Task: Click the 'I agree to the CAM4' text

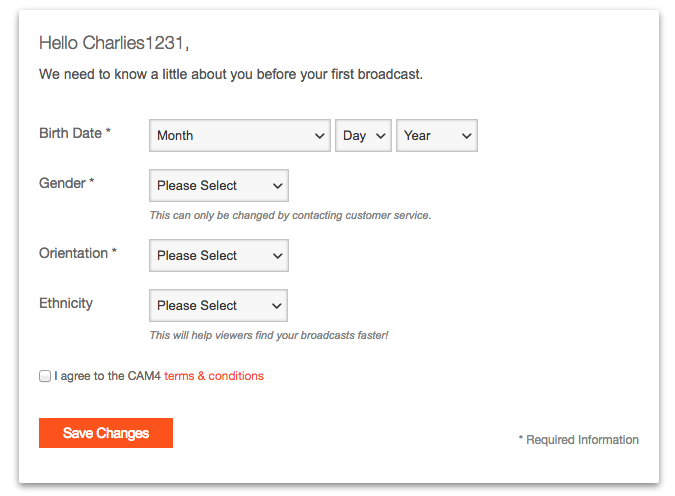Action: pyautogui.click(x=108, y=377)
